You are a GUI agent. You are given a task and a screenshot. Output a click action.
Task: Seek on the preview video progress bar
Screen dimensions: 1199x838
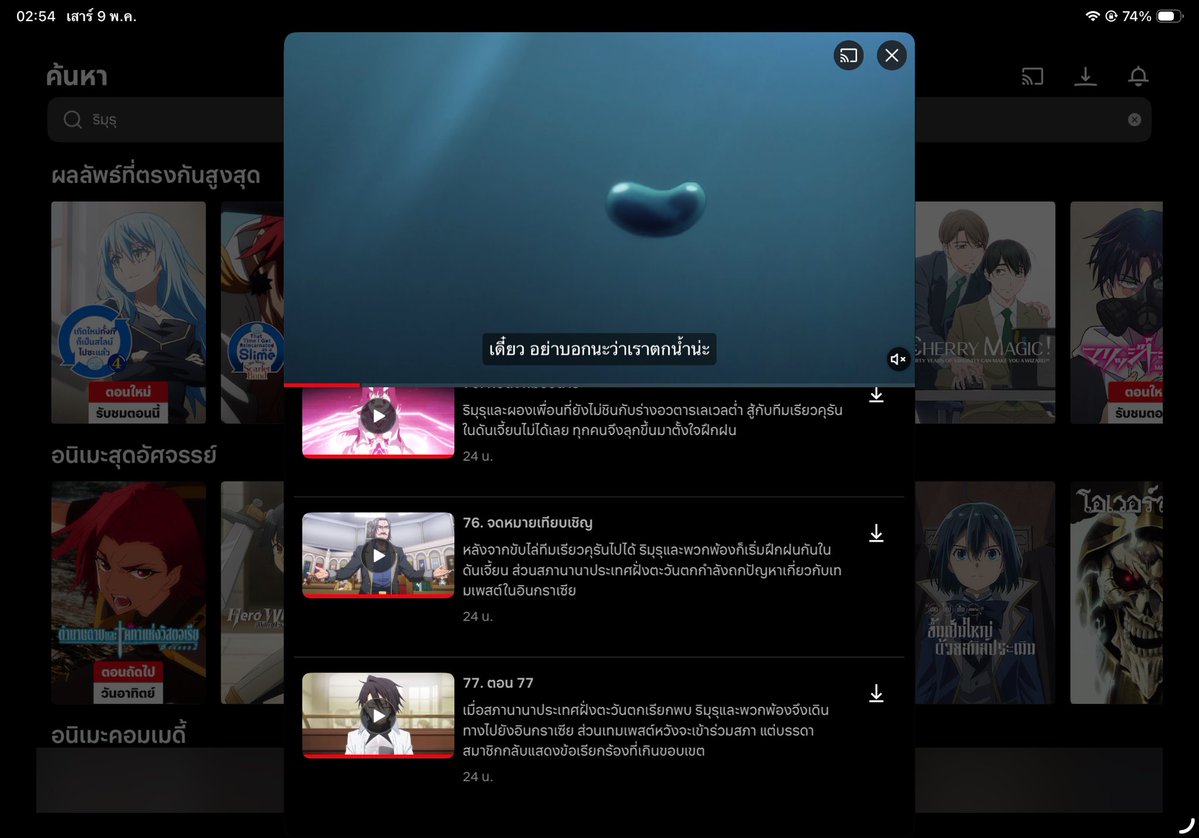tap(599, 385)
